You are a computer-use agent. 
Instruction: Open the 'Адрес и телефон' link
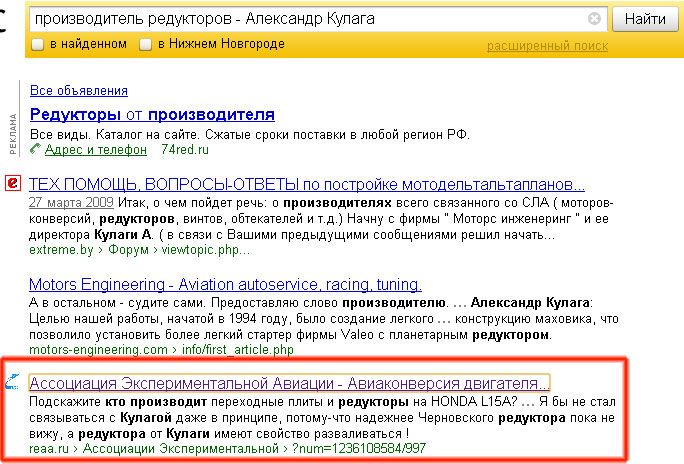tap(96, 150)
